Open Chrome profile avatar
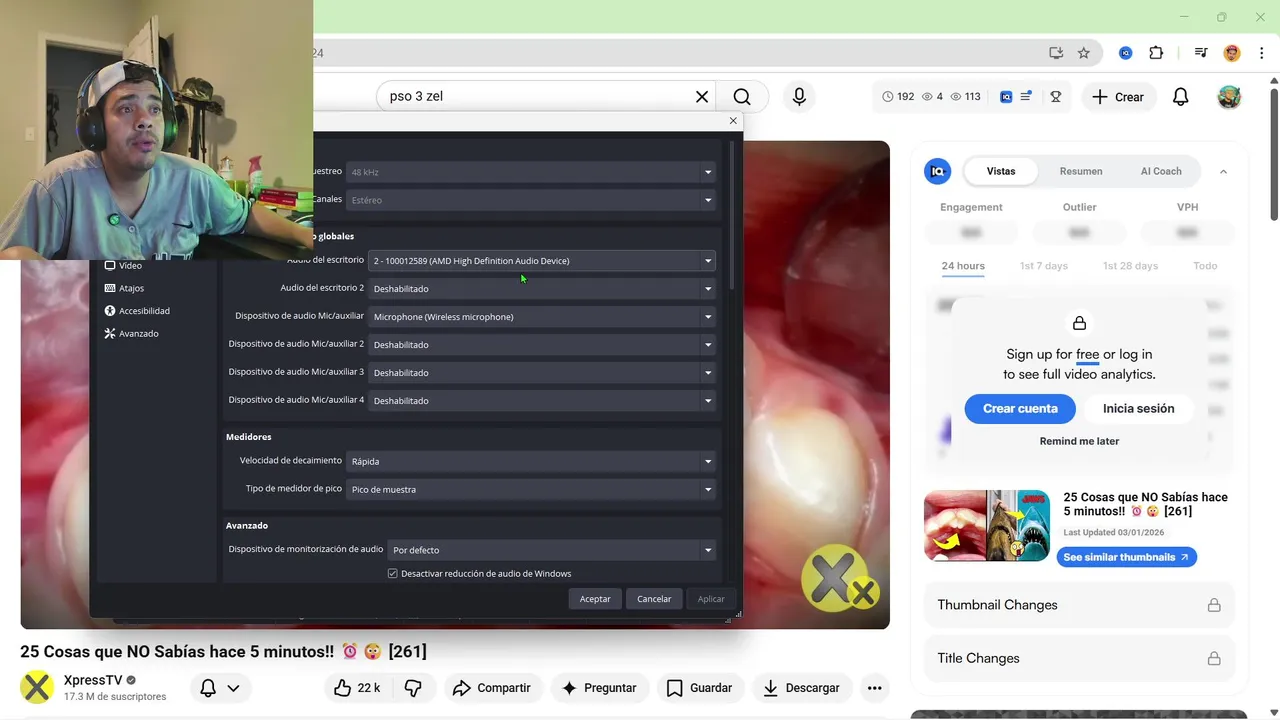 pos(1232,53)
